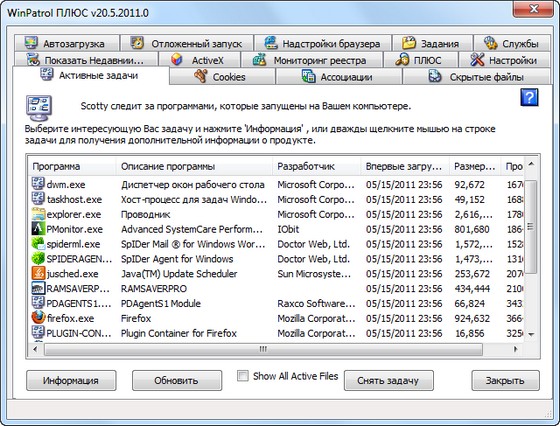Screen dimensions: 560x426
Task: Click the taskhost.exe process icon
Action: coord(38,199)
